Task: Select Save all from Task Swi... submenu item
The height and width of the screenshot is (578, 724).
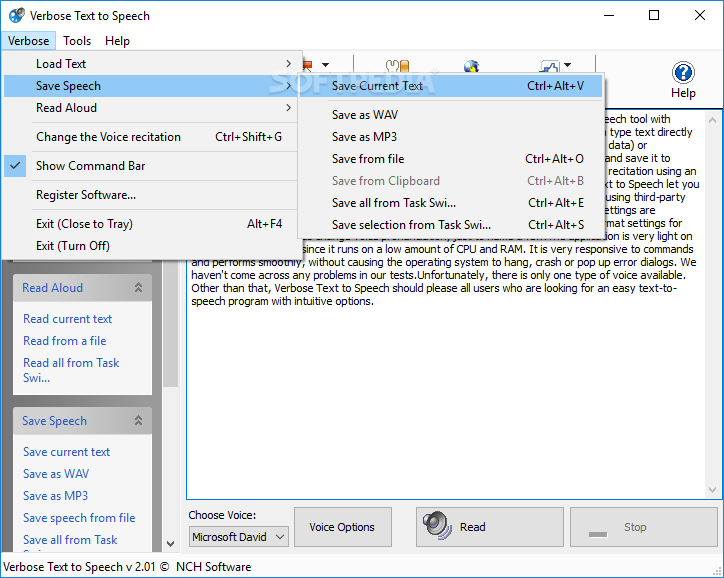Action: pos(451,203)
